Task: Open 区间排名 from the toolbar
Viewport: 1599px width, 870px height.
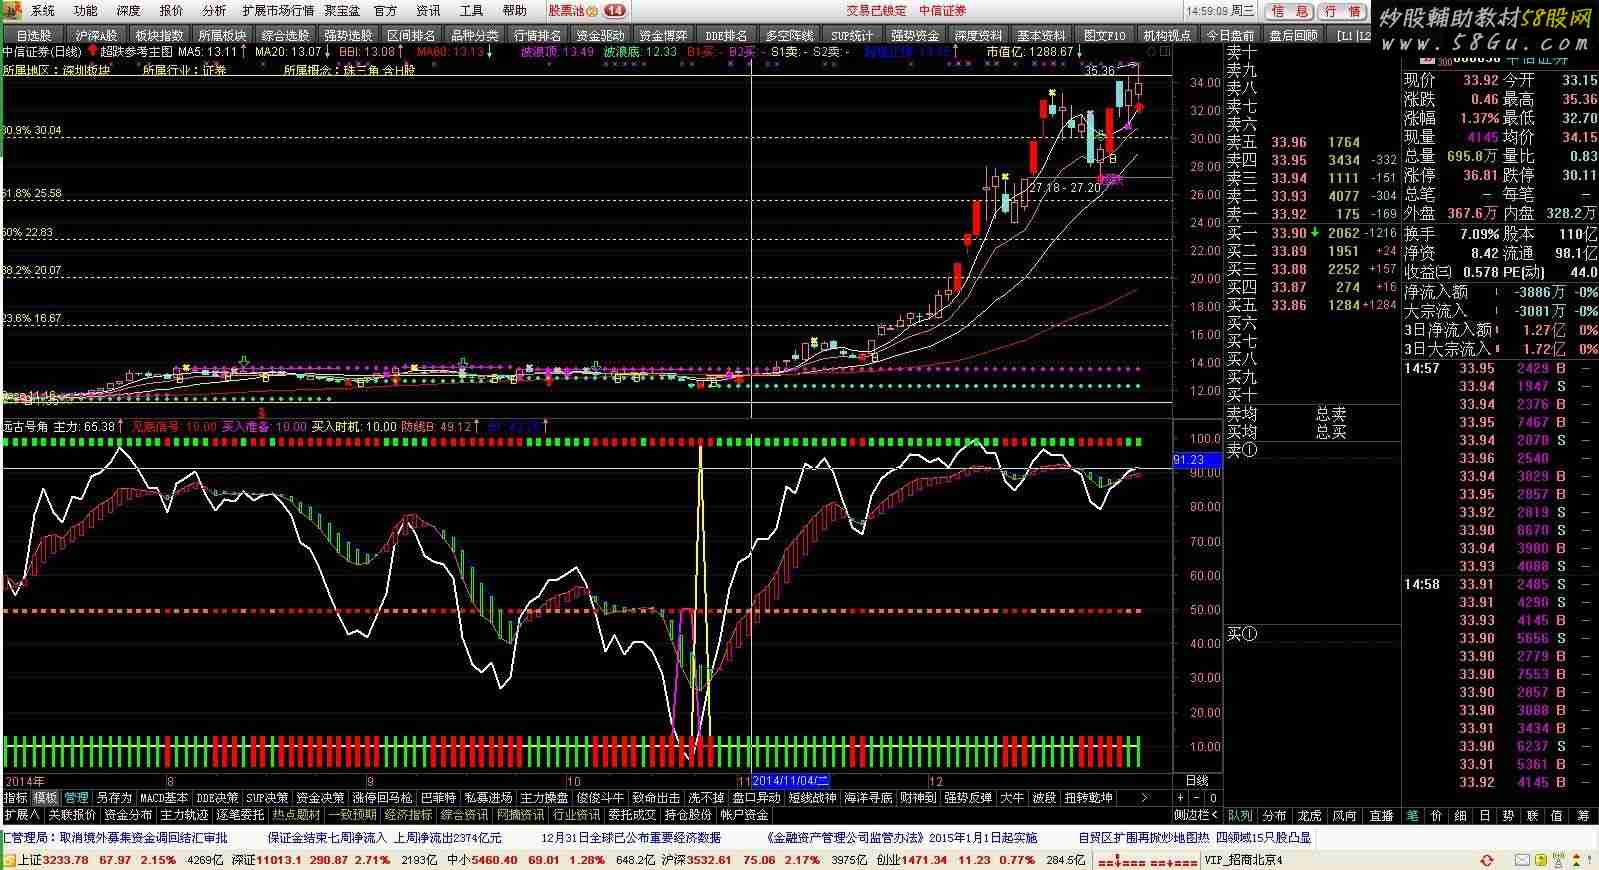Action: pyautogui.click(x=411, y=35)
